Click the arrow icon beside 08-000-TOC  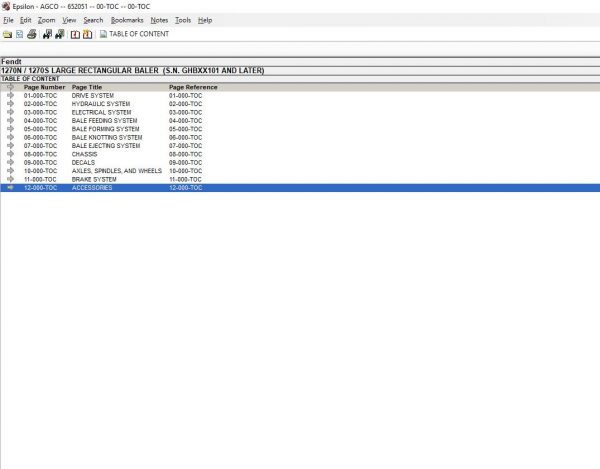pos(10,154)
